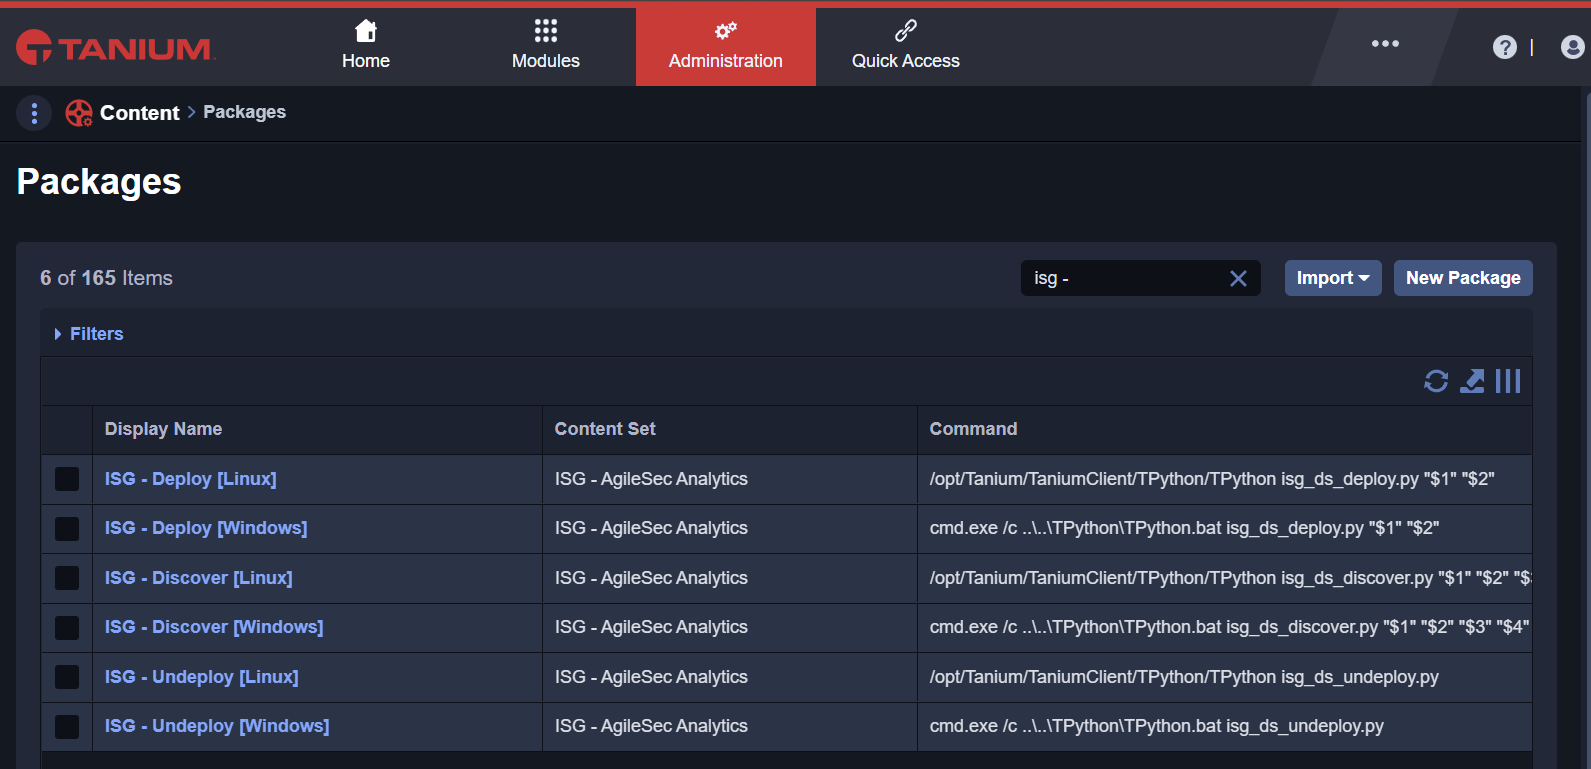Viewport: 1591px width, 769px height.
Task: Customize grid columns
Action: [1508, 381]
